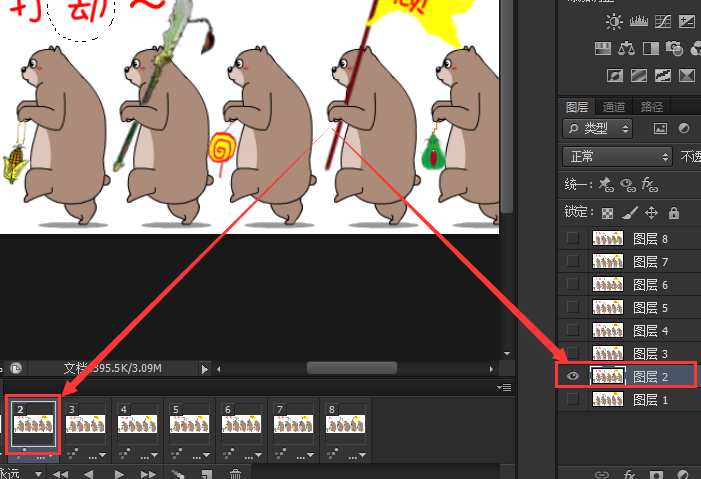Delete the selected frame with trash icon
This screenshot has height=479, width=701.
(235, 474)
